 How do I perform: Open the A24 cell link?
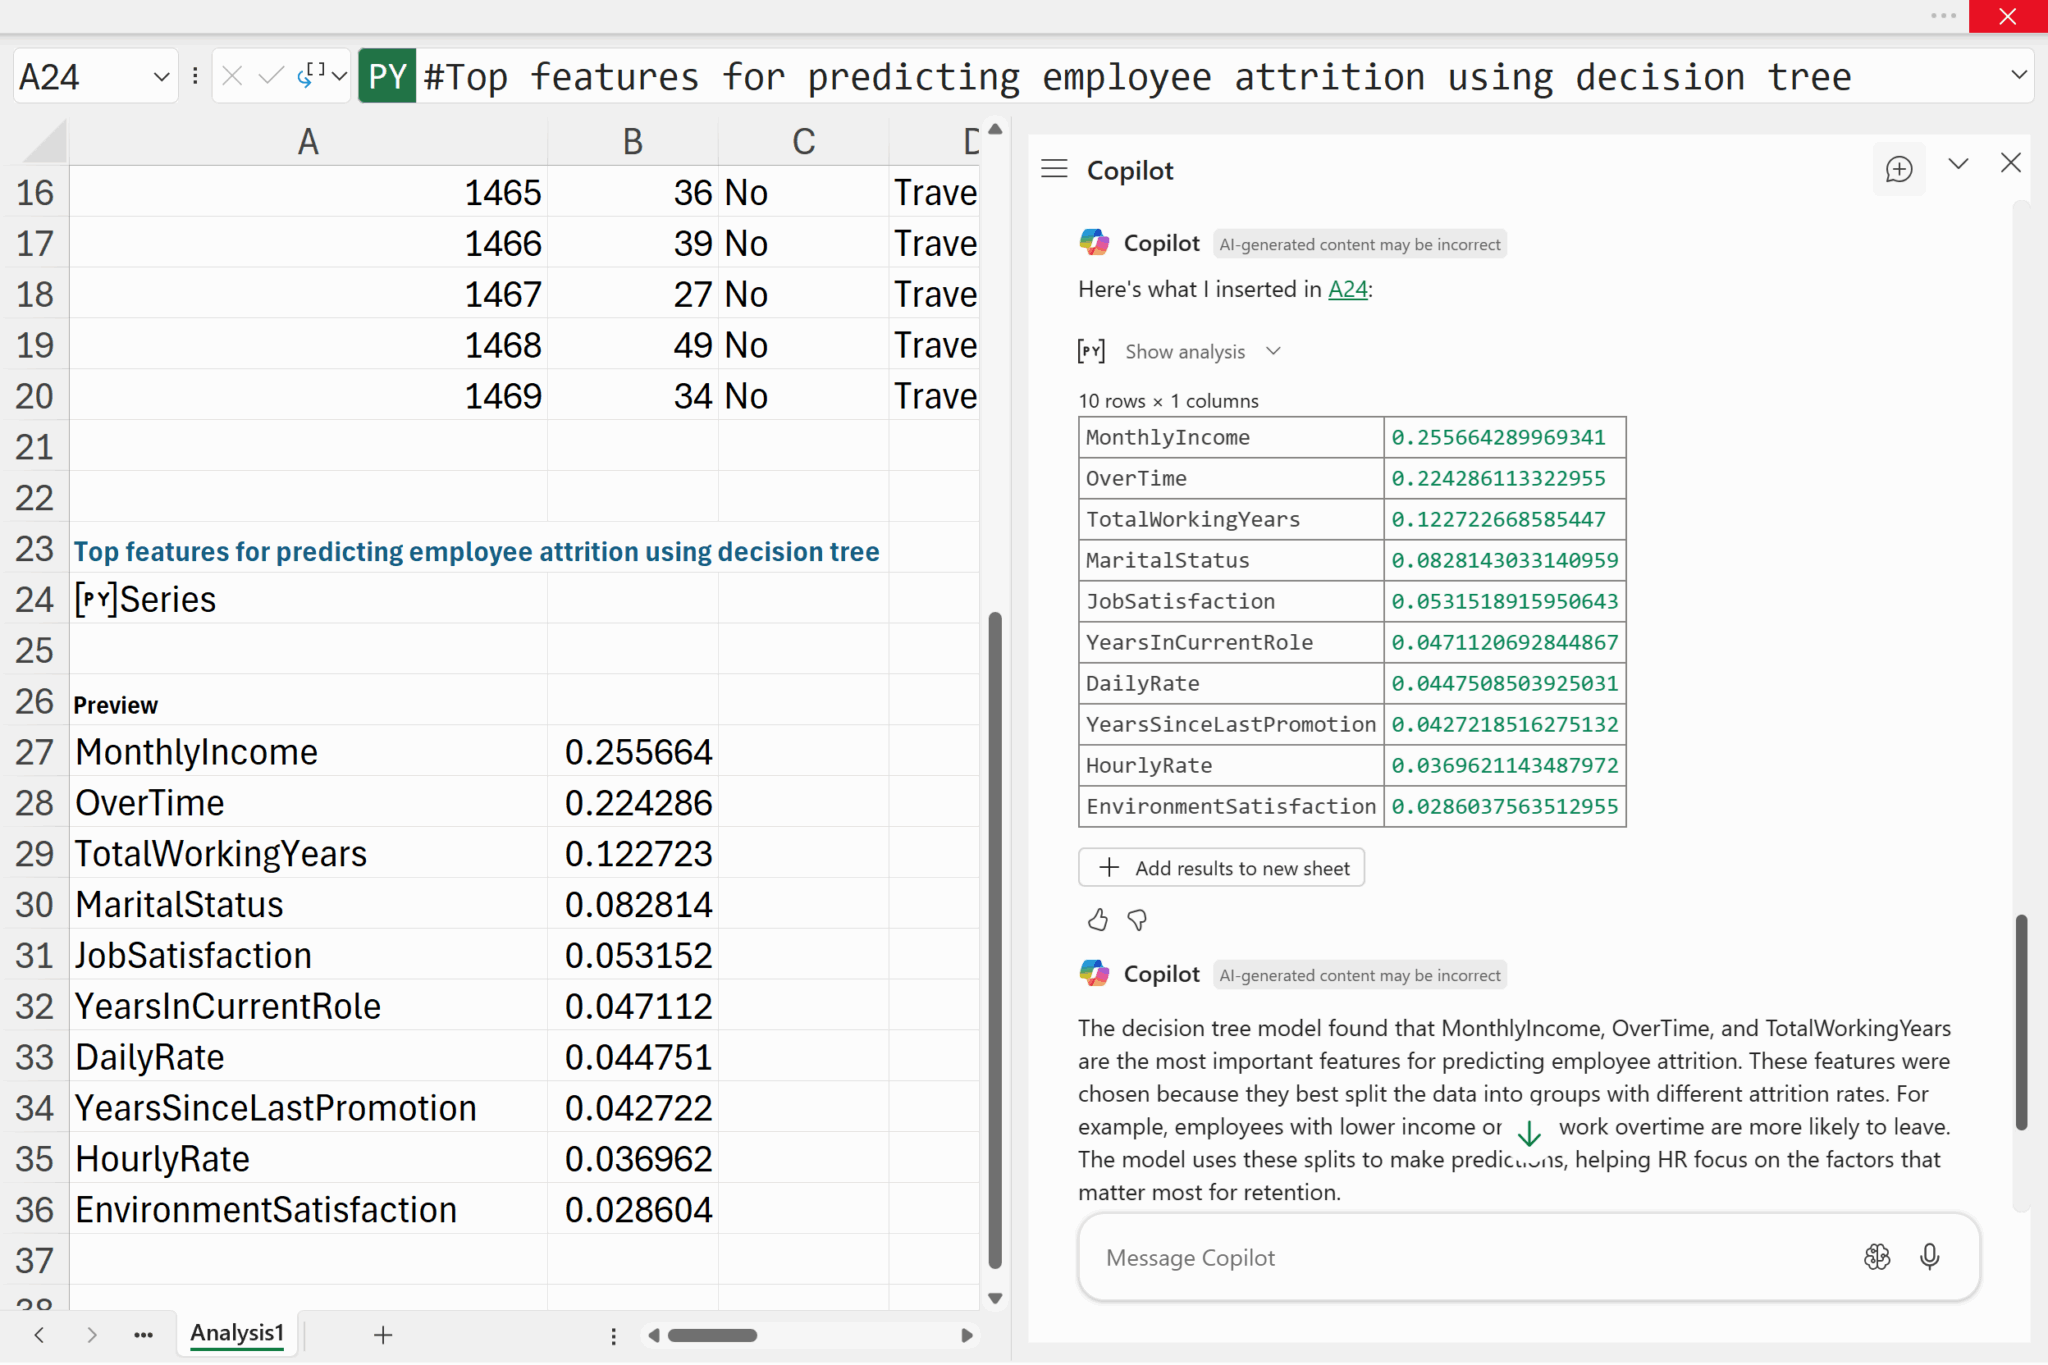coord(1347,289)
